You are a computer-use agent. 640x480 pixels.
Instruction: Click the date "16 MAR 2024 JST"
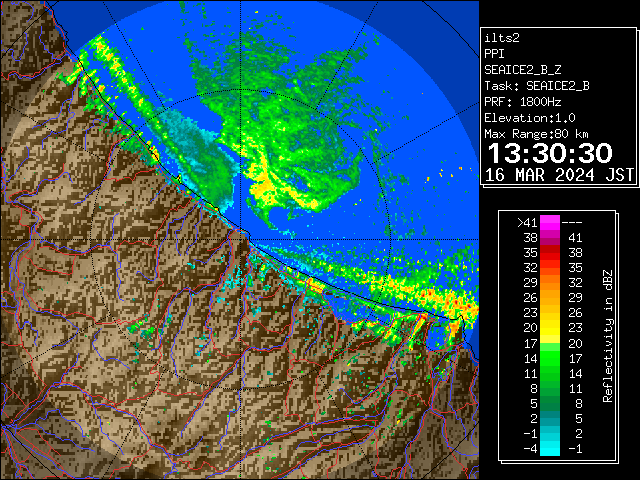(x=559, y=175)
